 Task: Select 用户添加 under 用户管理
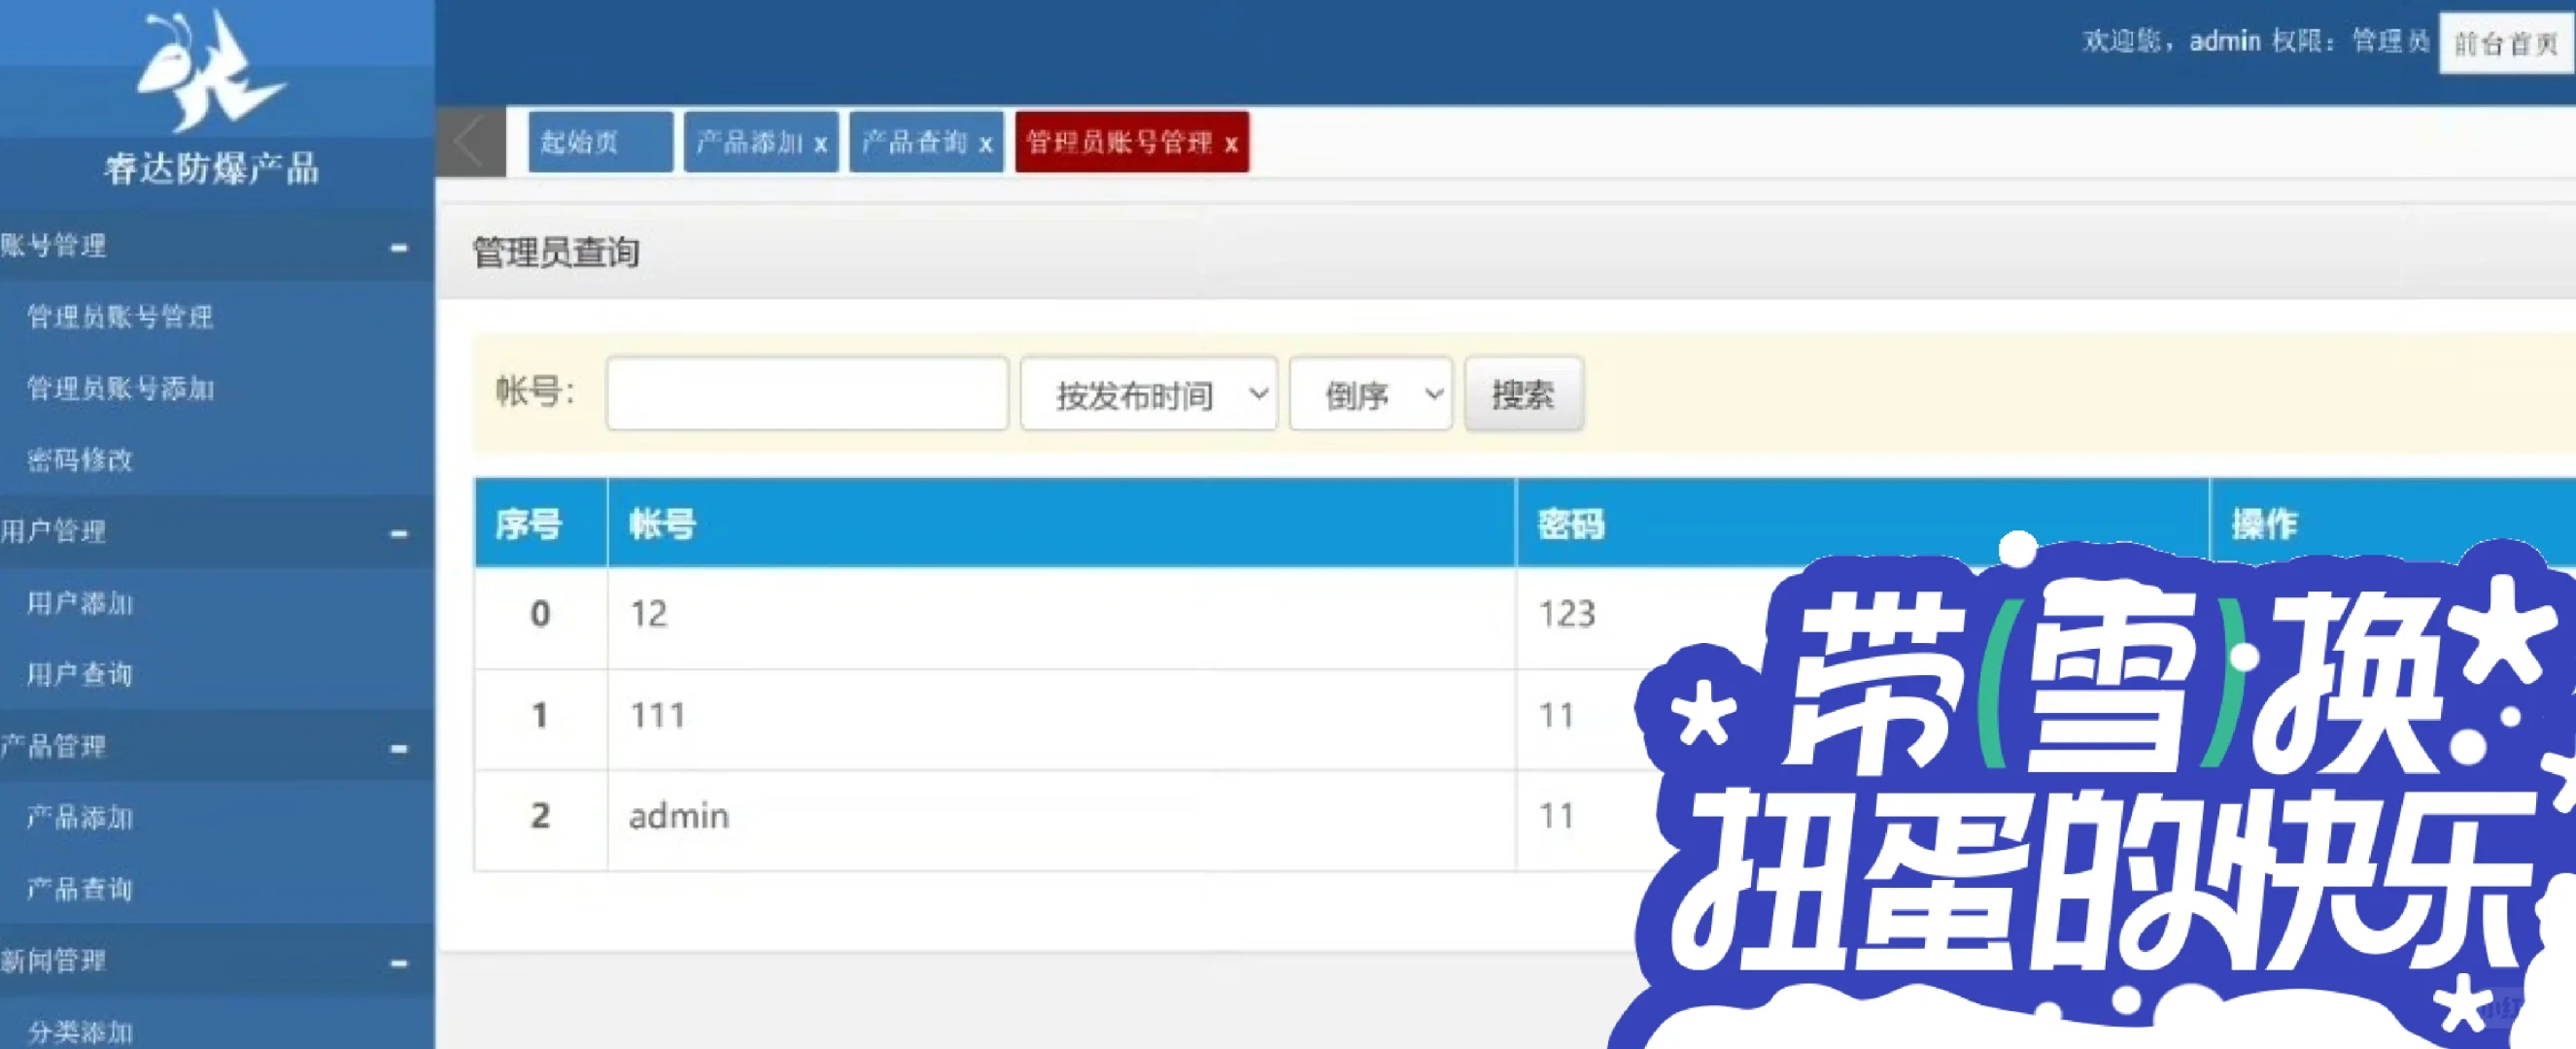(78, 603)
